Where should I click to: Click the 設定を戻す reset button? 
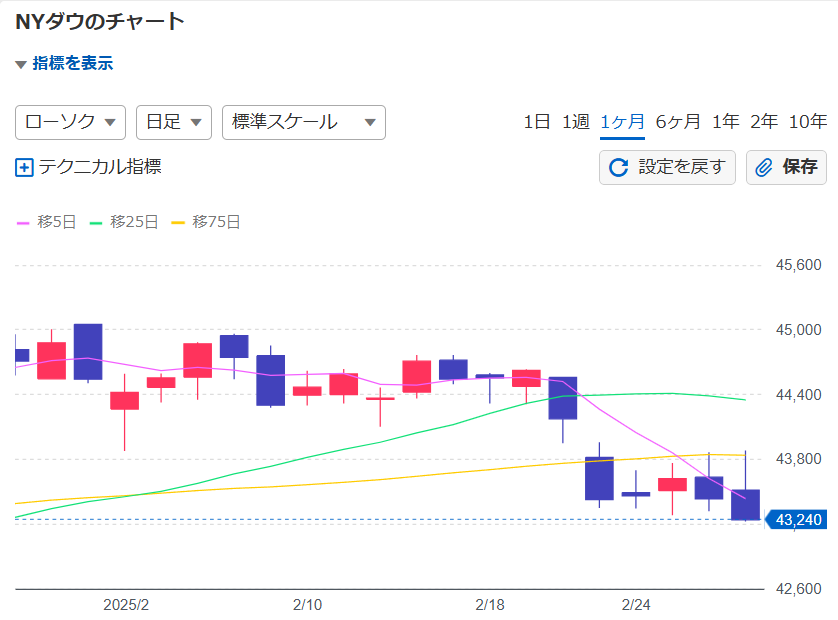click(667, 167)
